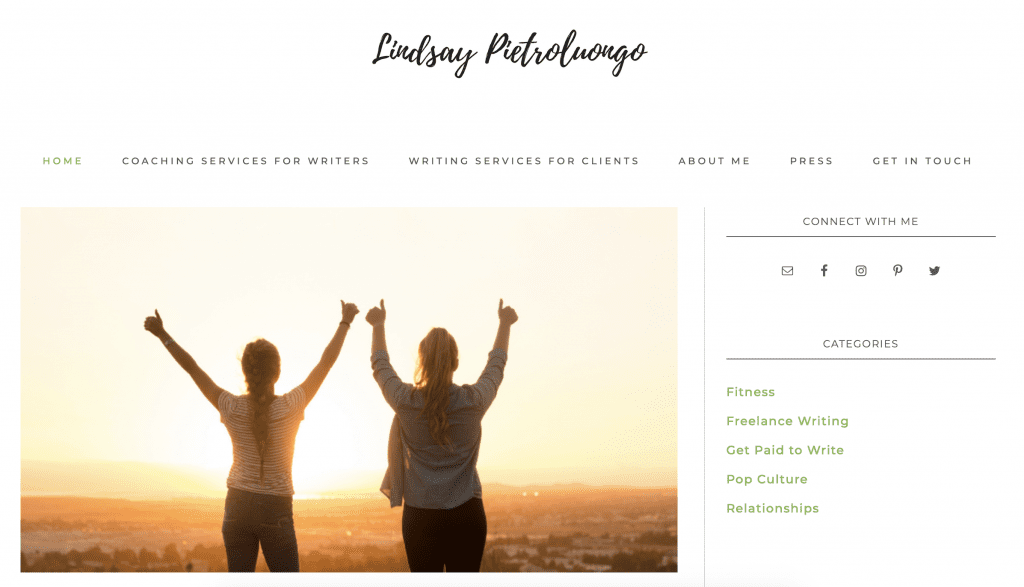Visit the Instagram profile icon
The height and width of the screenshot is (587, 1024).
tap(861, 270)
